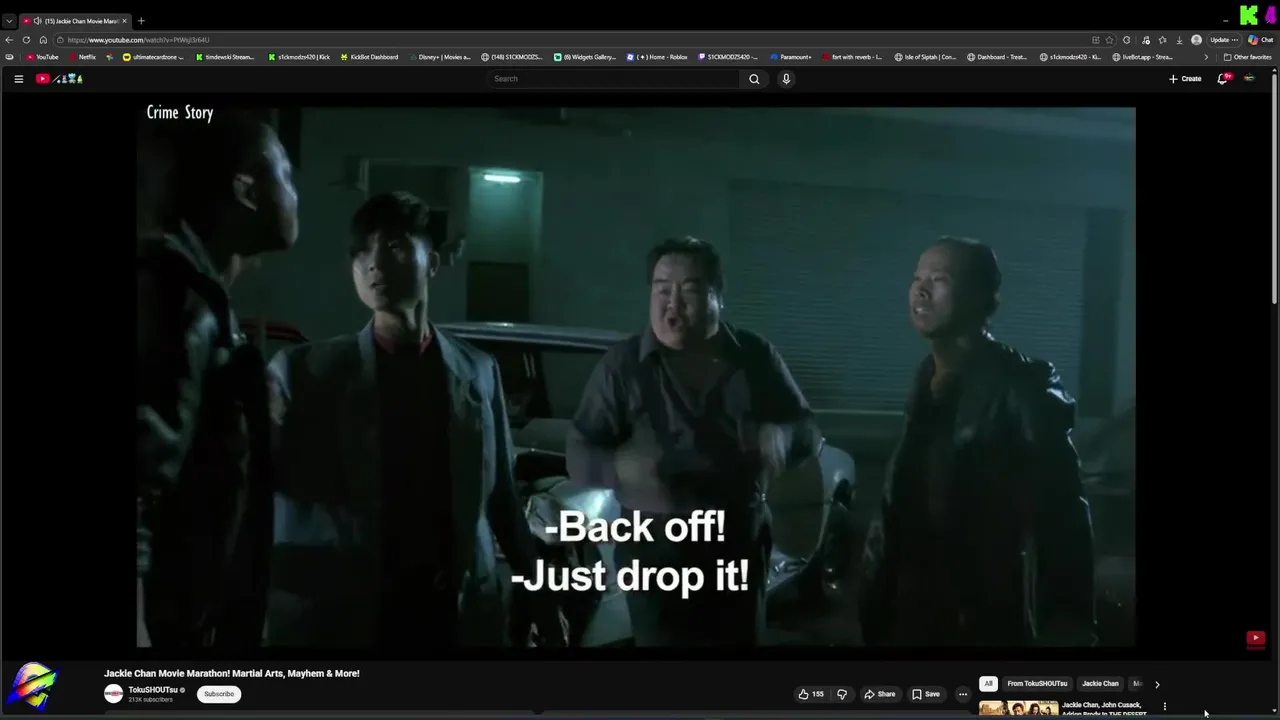Open a new browser tab
The width and height of the screenshot is (1280, 720).
(x=141, y=21)
